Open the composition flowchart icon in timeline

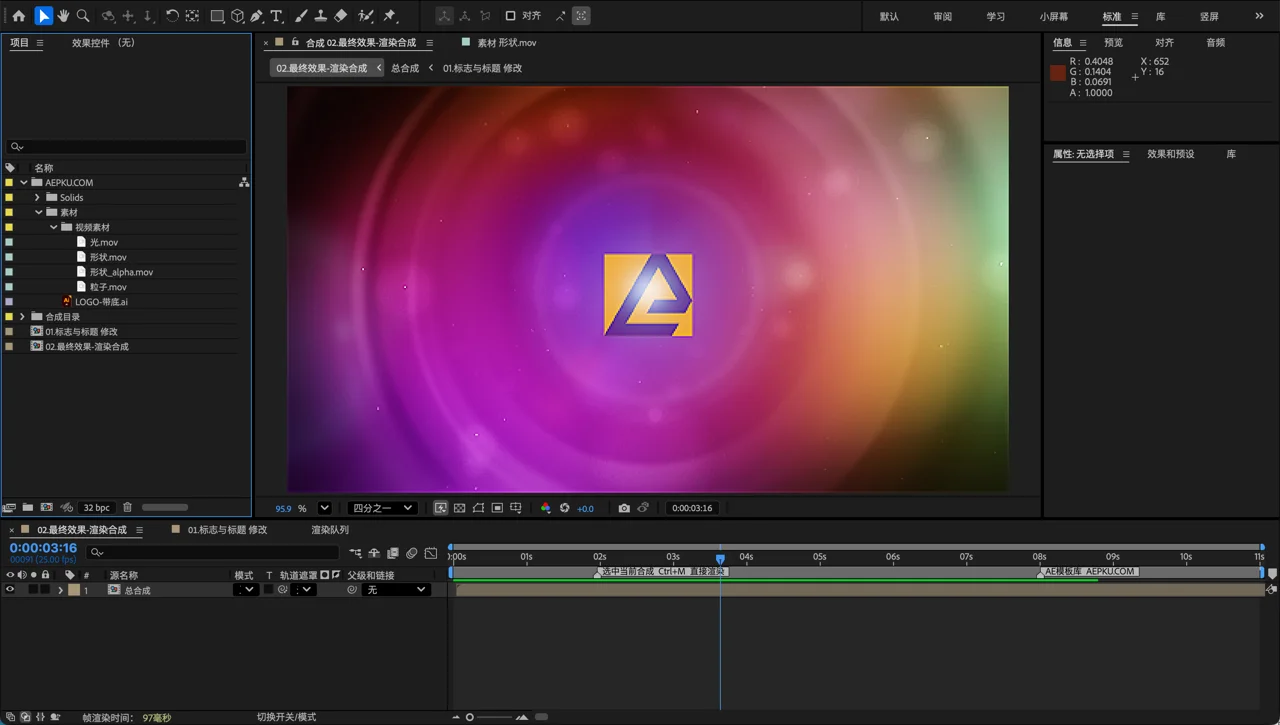(x=355, y=553)
